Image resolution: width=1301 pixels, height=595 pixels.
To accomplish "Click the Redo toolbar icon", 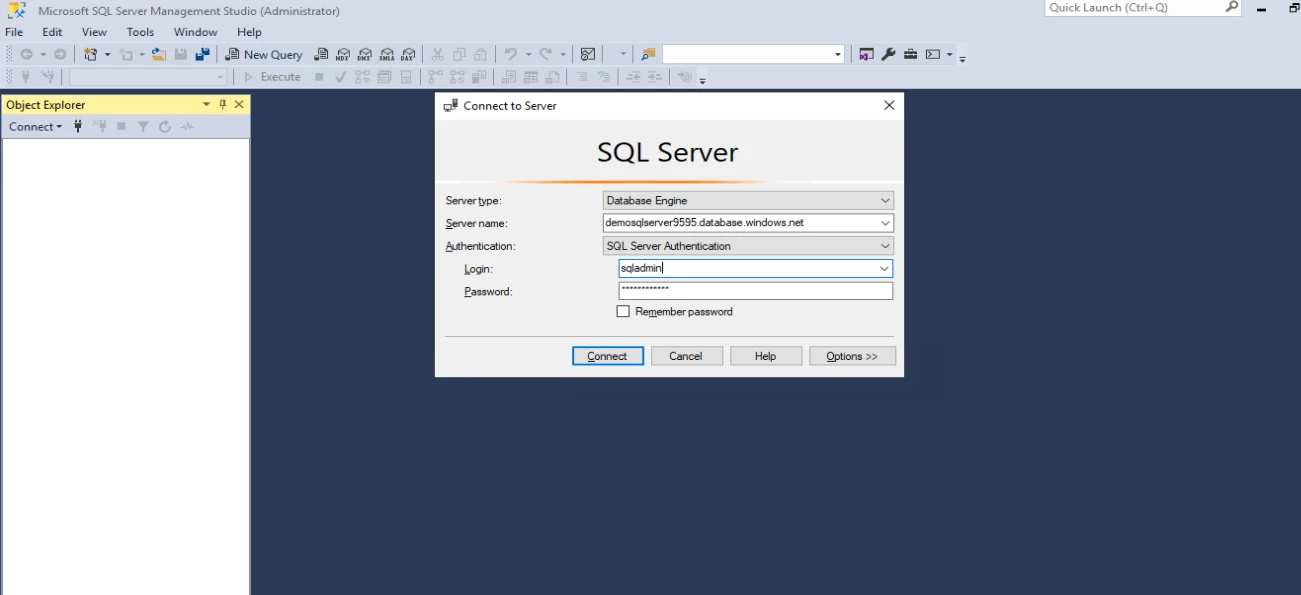I will click(x=544, y=54).
